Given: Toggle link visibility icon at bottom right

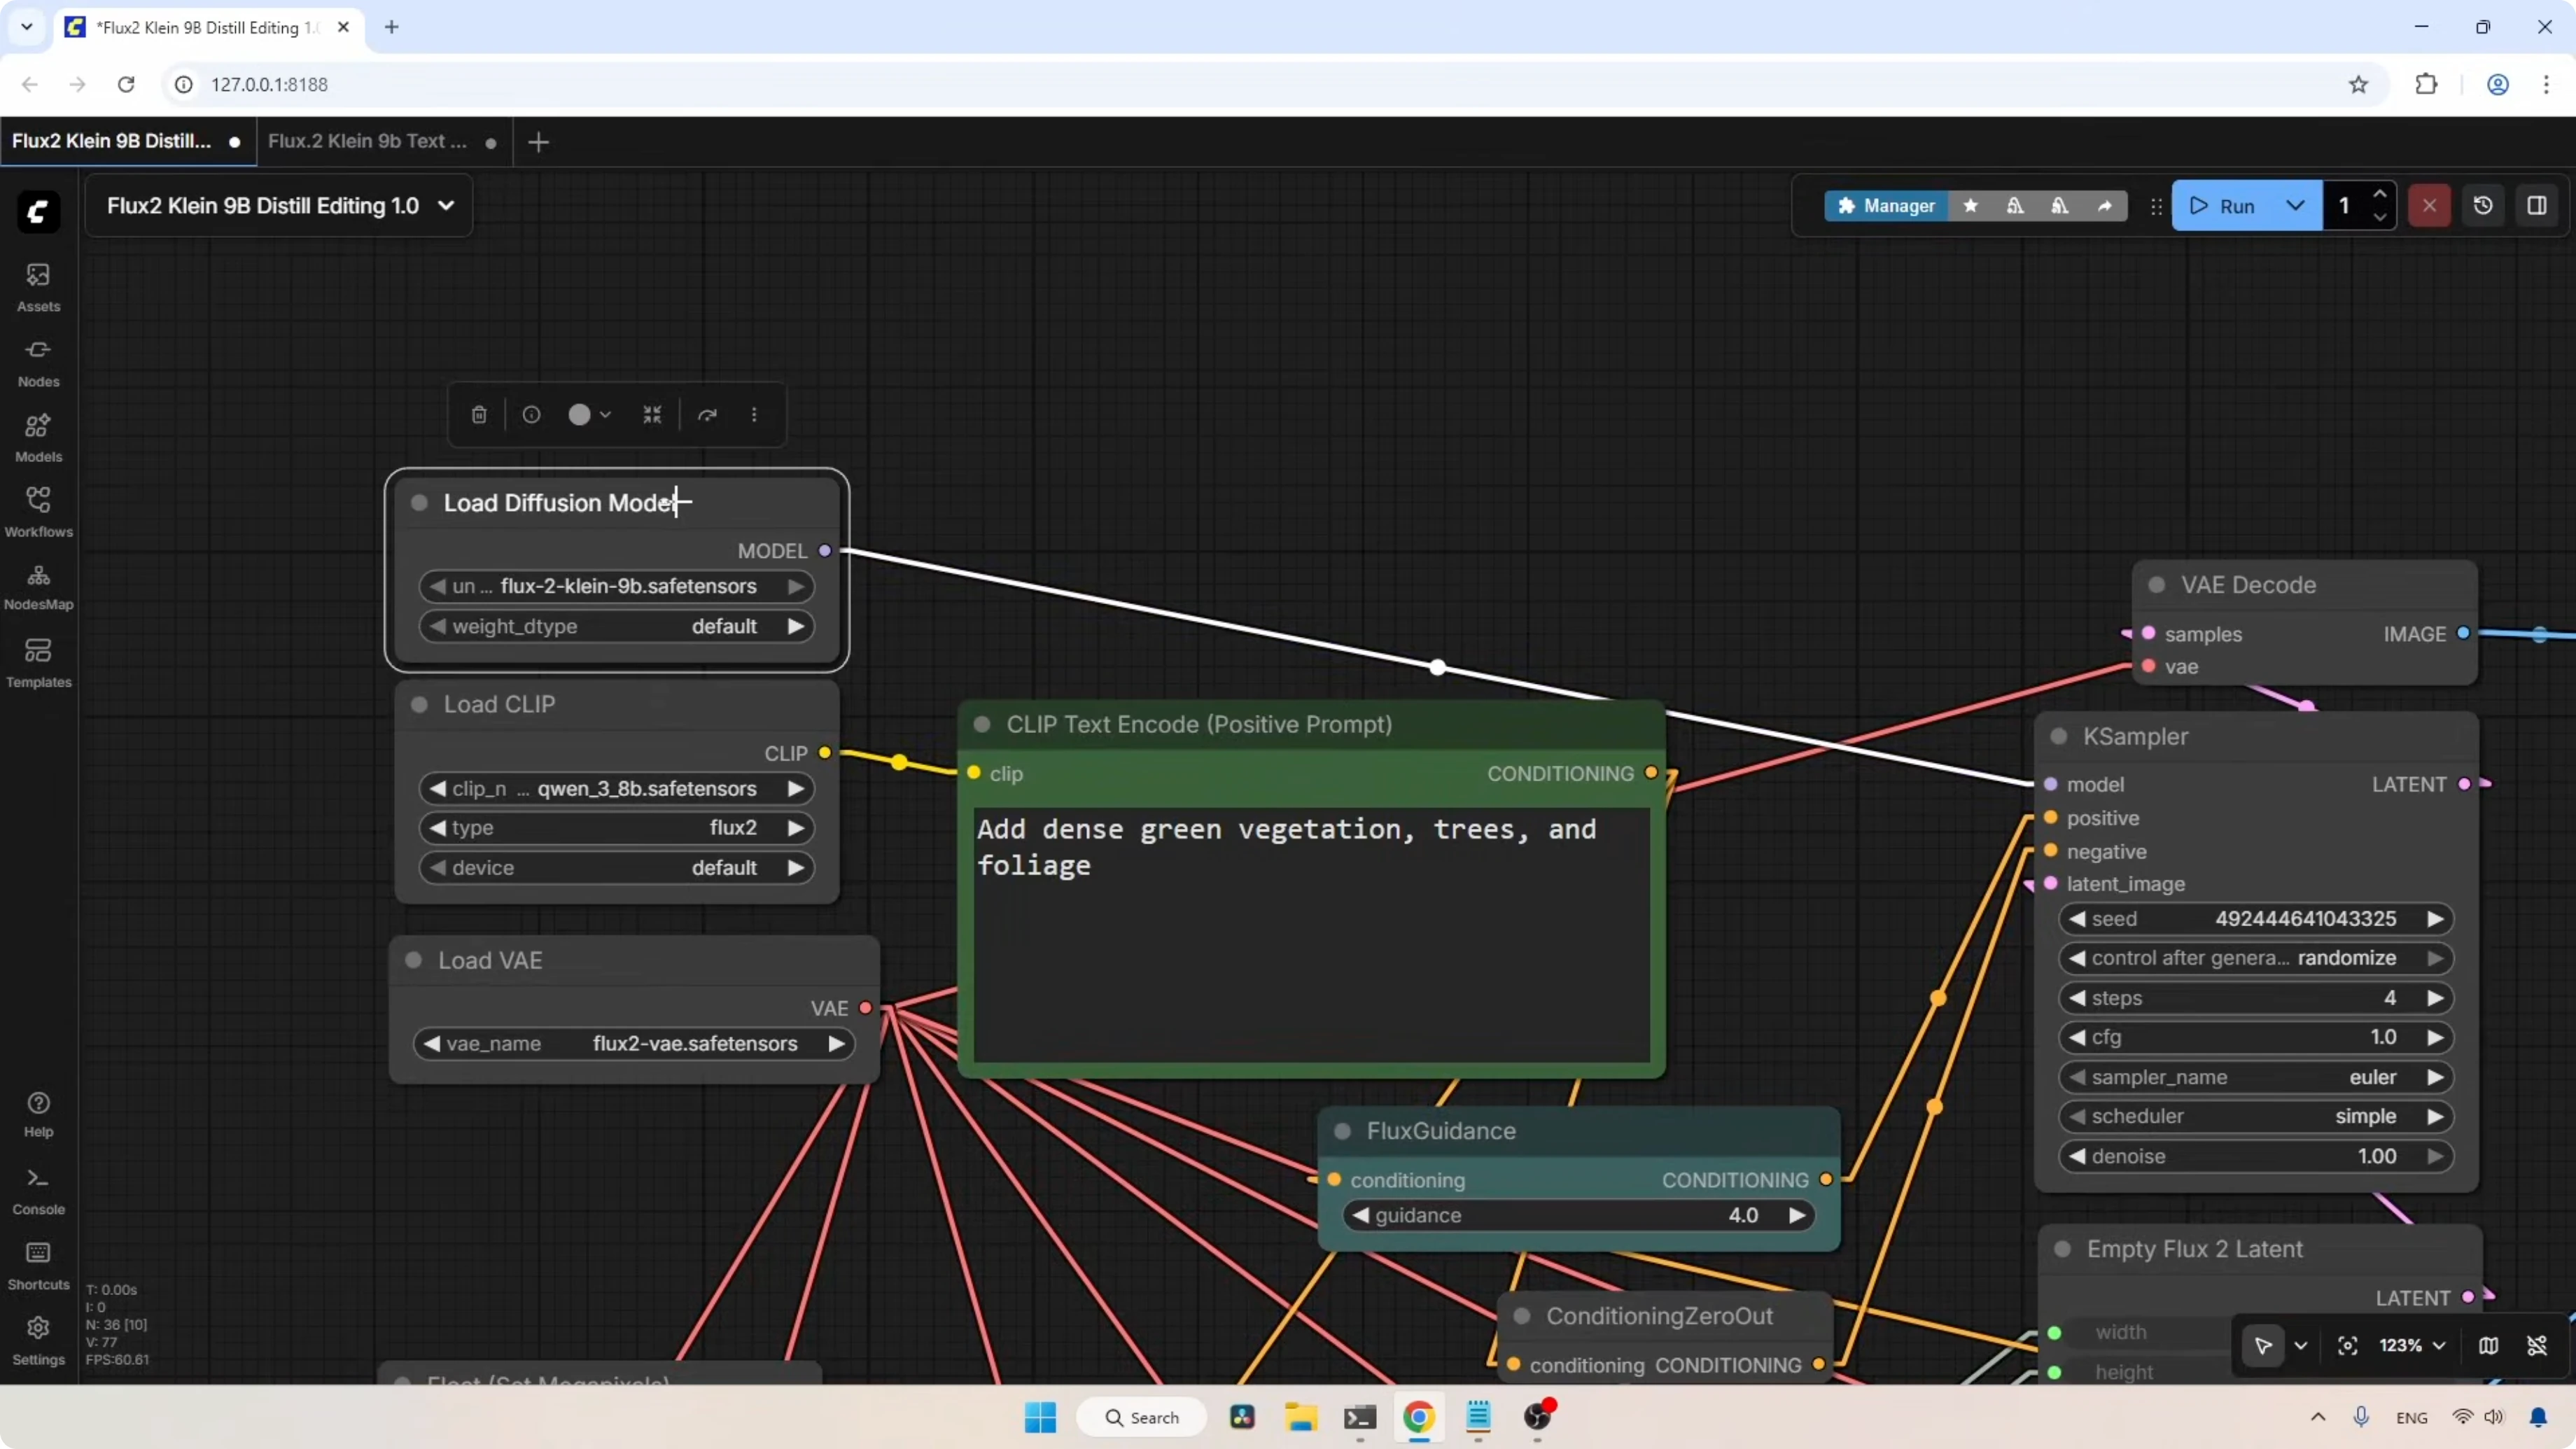Looking at the screenshot, I should click(x=2537, y=1346).
